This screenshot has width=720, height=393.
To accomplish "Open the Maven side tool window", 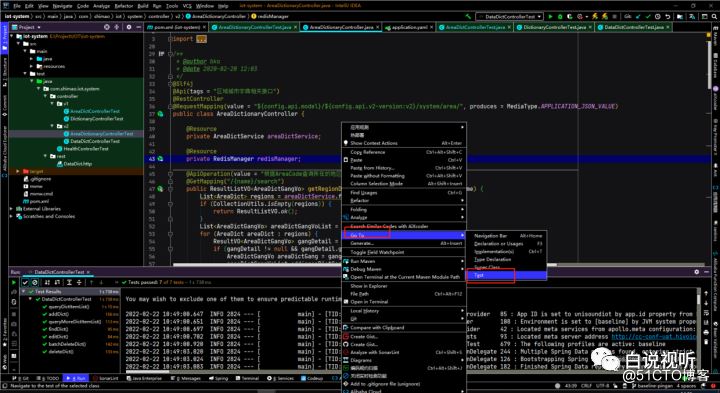I will point(715,37).
